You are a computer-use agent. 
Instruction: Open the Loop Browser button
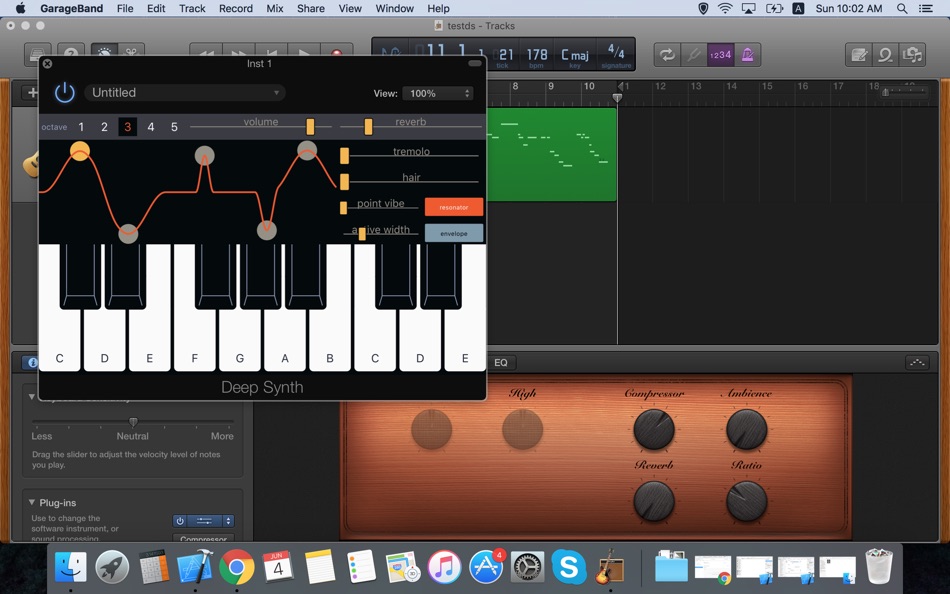(885, 55)
